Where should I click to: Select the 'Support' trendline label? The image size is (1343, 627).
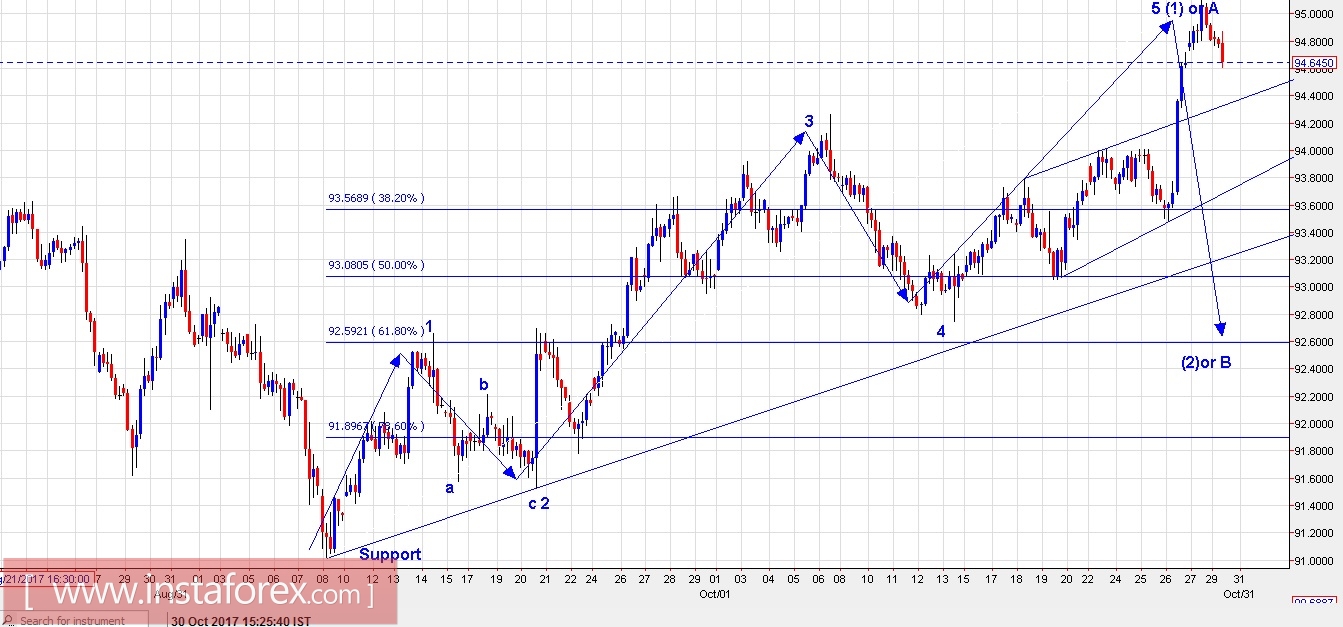click(x=390, y=554)
